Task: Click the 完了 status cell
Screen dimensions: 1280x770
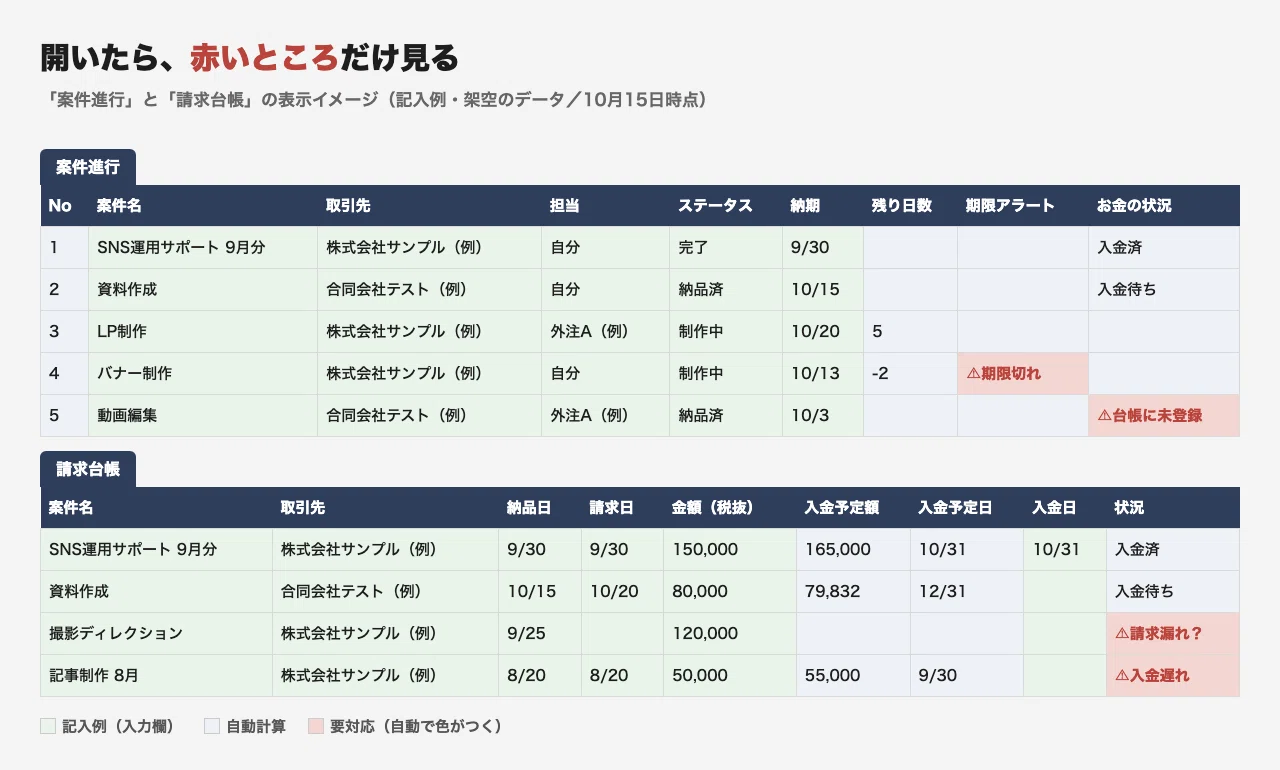Action: click(x=727, y=248)
